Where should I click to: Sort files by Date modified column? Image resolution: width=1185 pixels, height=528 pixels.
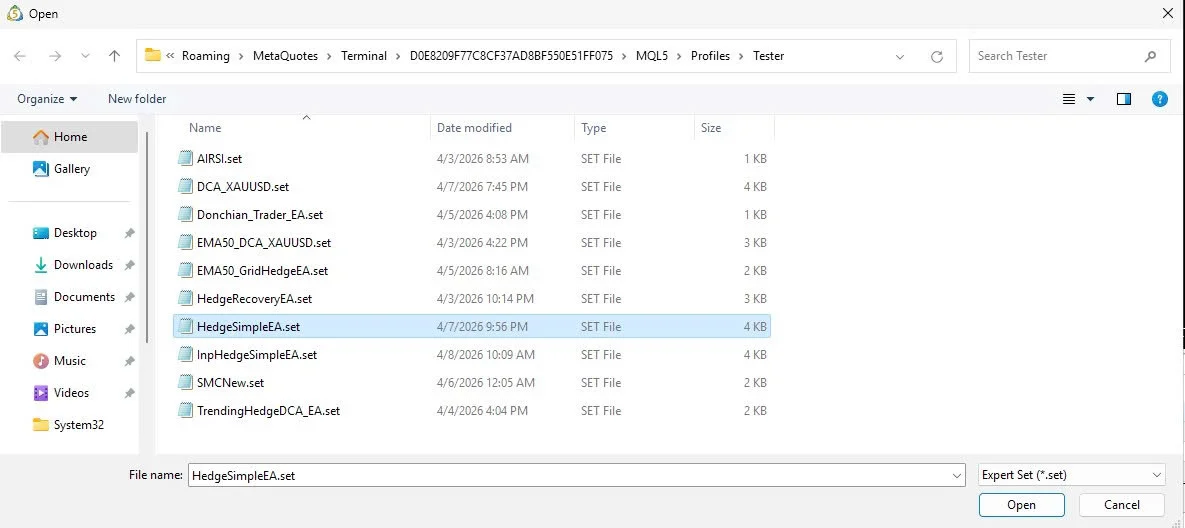474,128
